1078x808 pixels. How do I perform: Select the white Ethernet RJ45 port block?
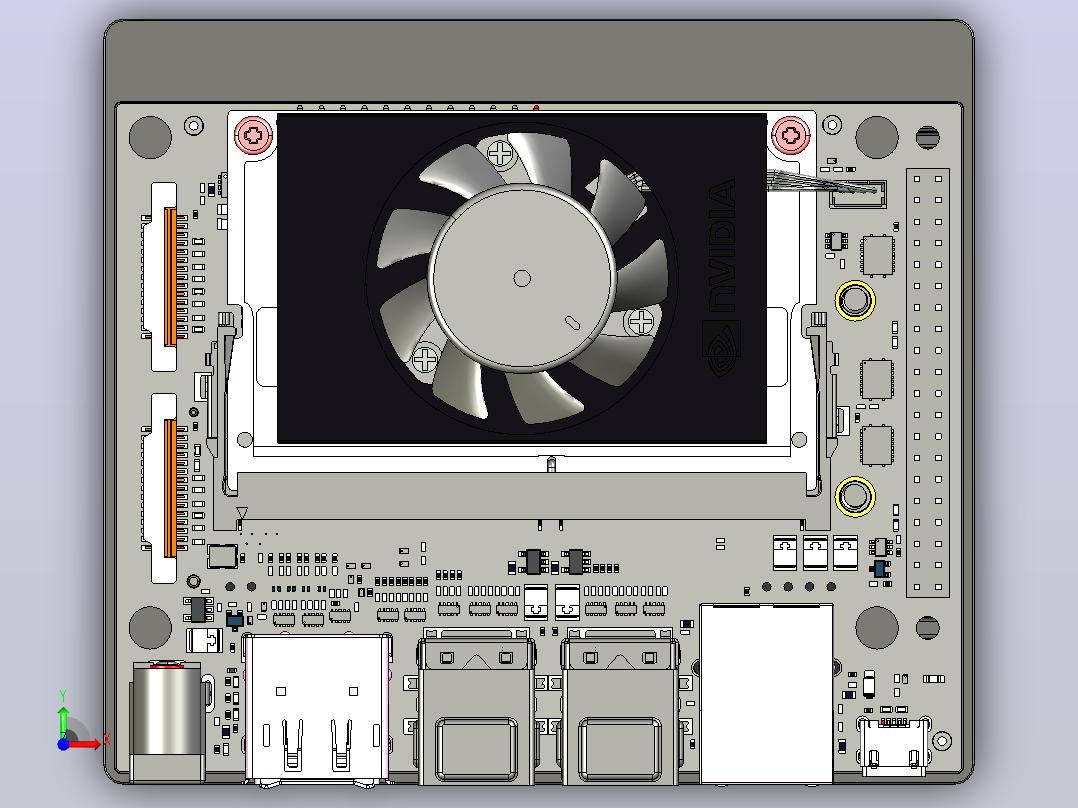click(x=766, y=693)
